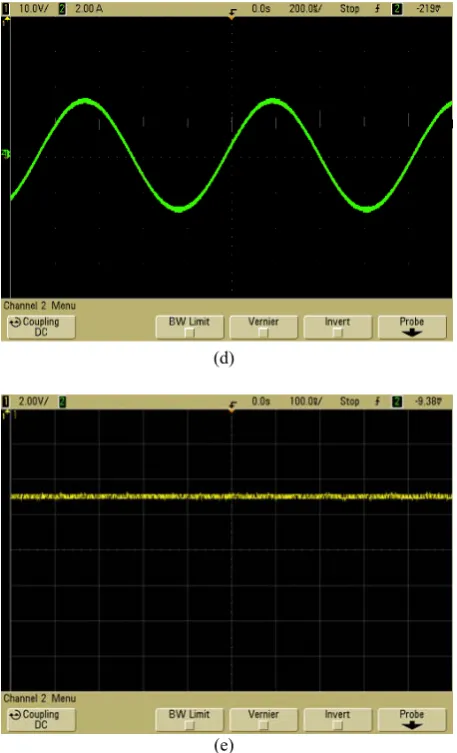The image size is (457, 753).
Task: Click trigger edge icon in scope (d) header
Action: click(x=377, y=9)
